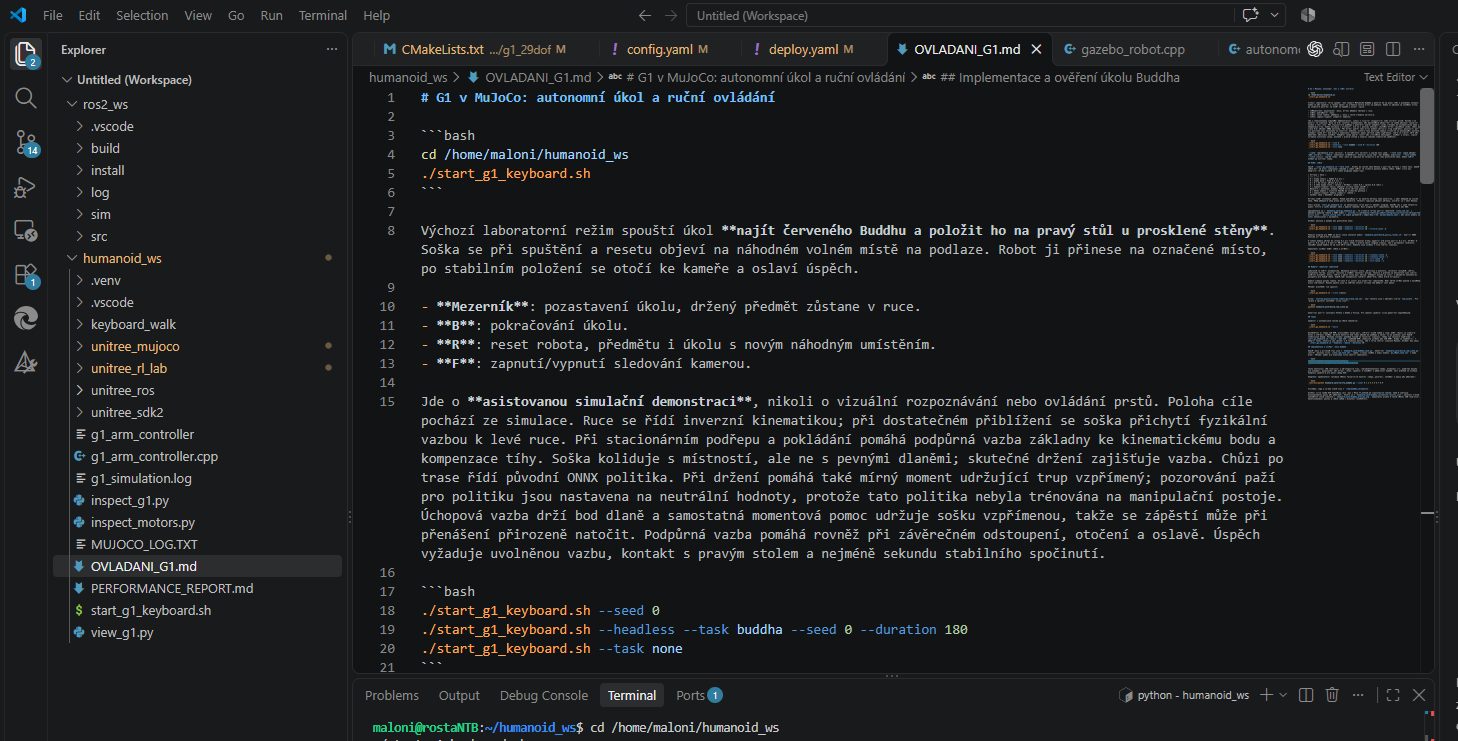
Task: Open Source Control view with 14 changes
Action: (26, 143)
